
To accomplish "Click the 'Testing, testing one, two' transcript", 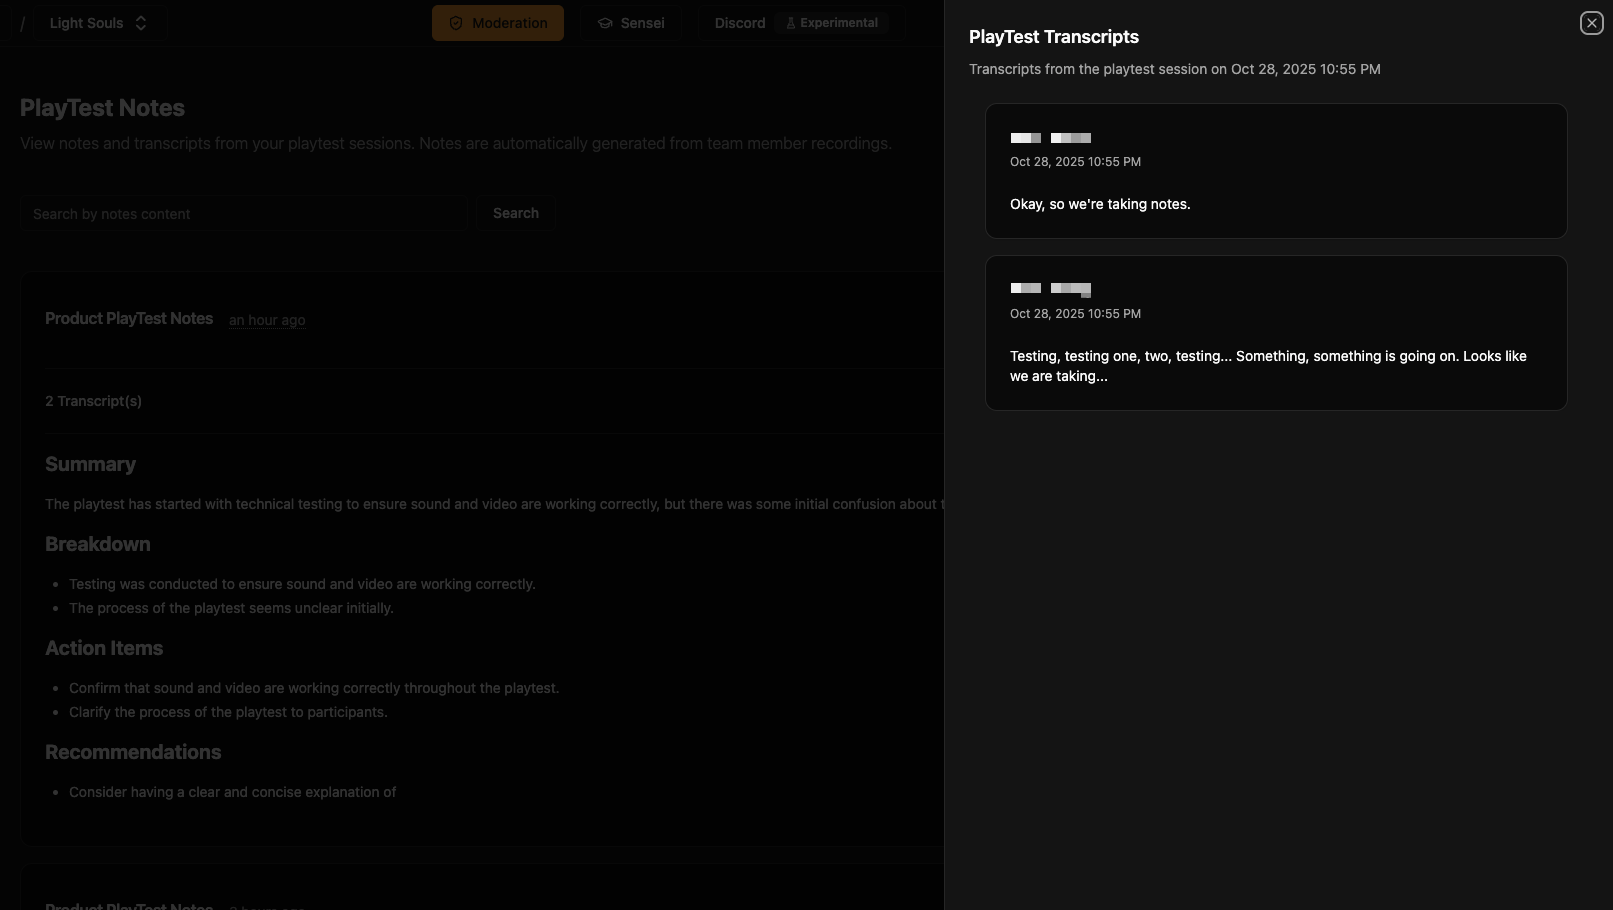I will (1267, 366).
